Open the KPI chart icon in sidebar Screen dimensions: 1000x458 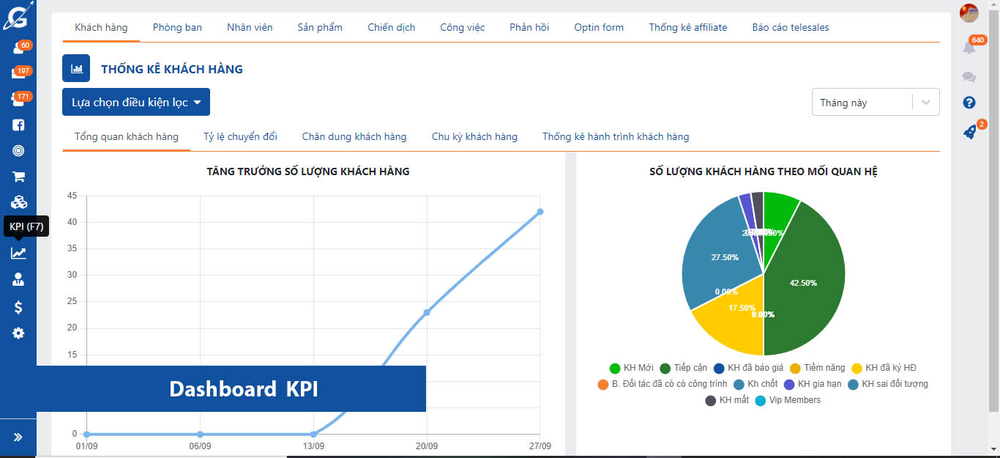click(18, 253)
